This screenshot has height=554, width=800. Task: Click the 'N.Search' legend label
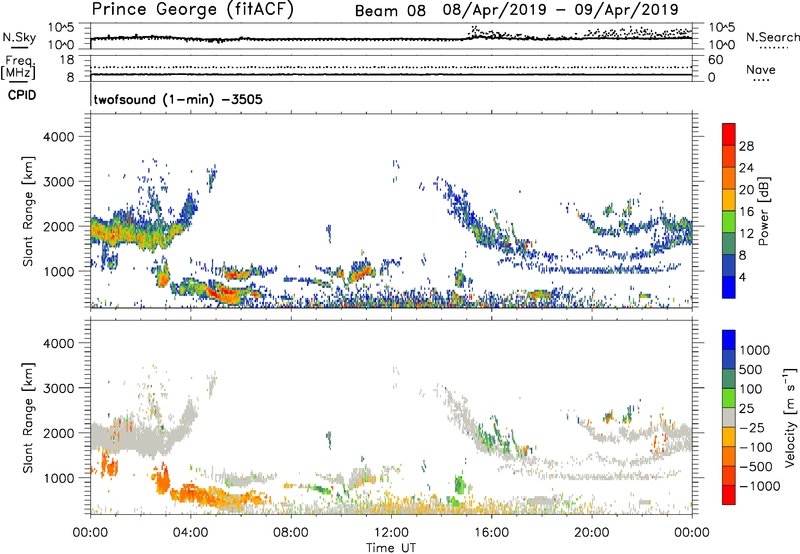coord(772,37)
